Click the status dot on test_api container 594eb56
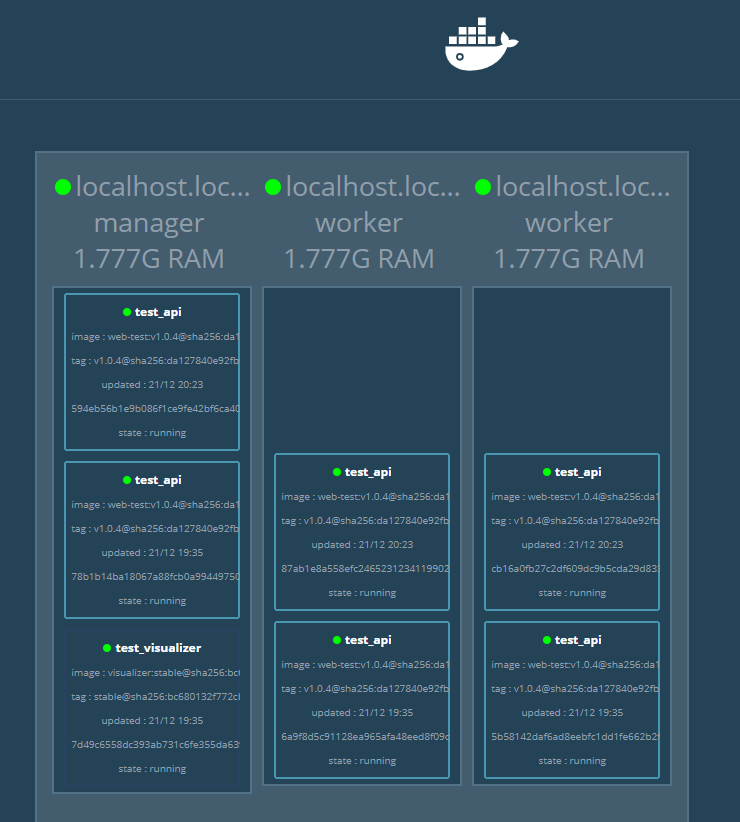This screenshot has height=822, width=740. pos(127,312)
